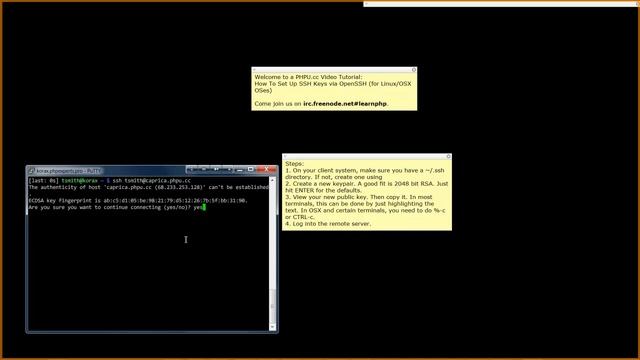Click the 'authenticity of host' warning line
The height and width of the screenshot is (360, 640).
coord(149,187)
